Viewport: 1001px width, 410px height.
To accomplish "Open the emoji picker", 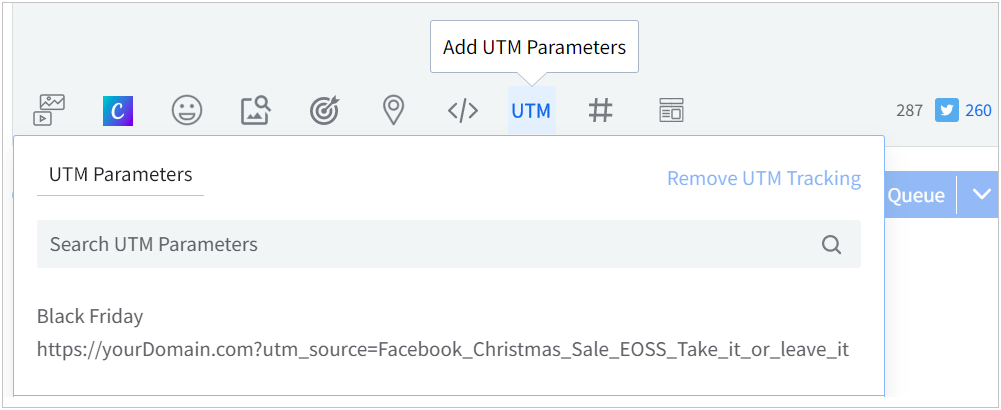I will (x=186, y=110).
